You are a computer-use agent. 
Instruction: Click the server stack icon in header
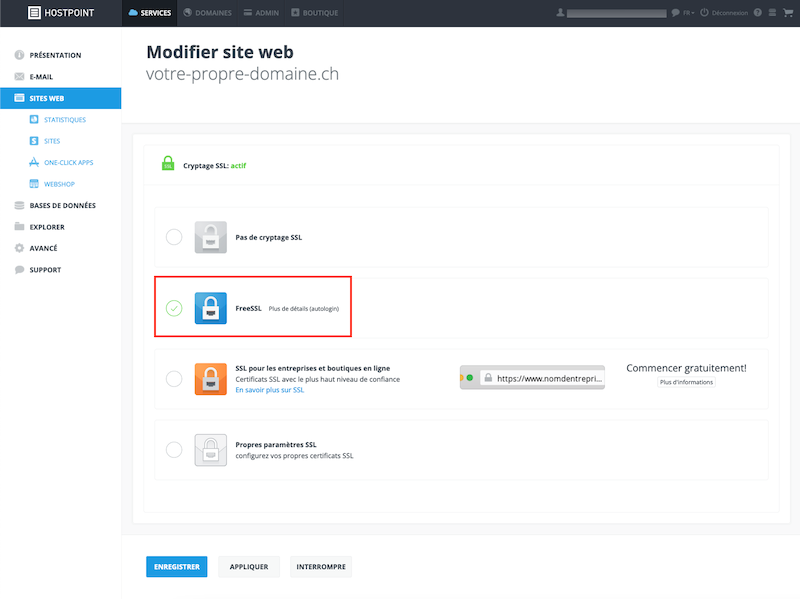pos(772,13)
